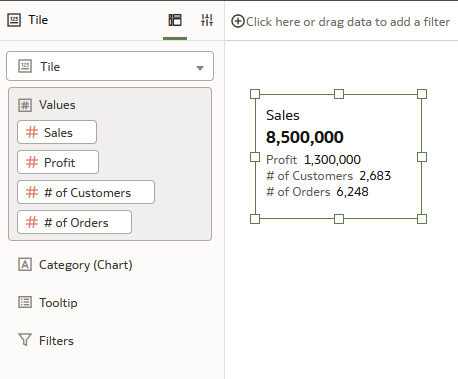The width and height of the screenshot is (458, 379).
Task: Click the Tile title in panel header
Action: pos(38,20)
